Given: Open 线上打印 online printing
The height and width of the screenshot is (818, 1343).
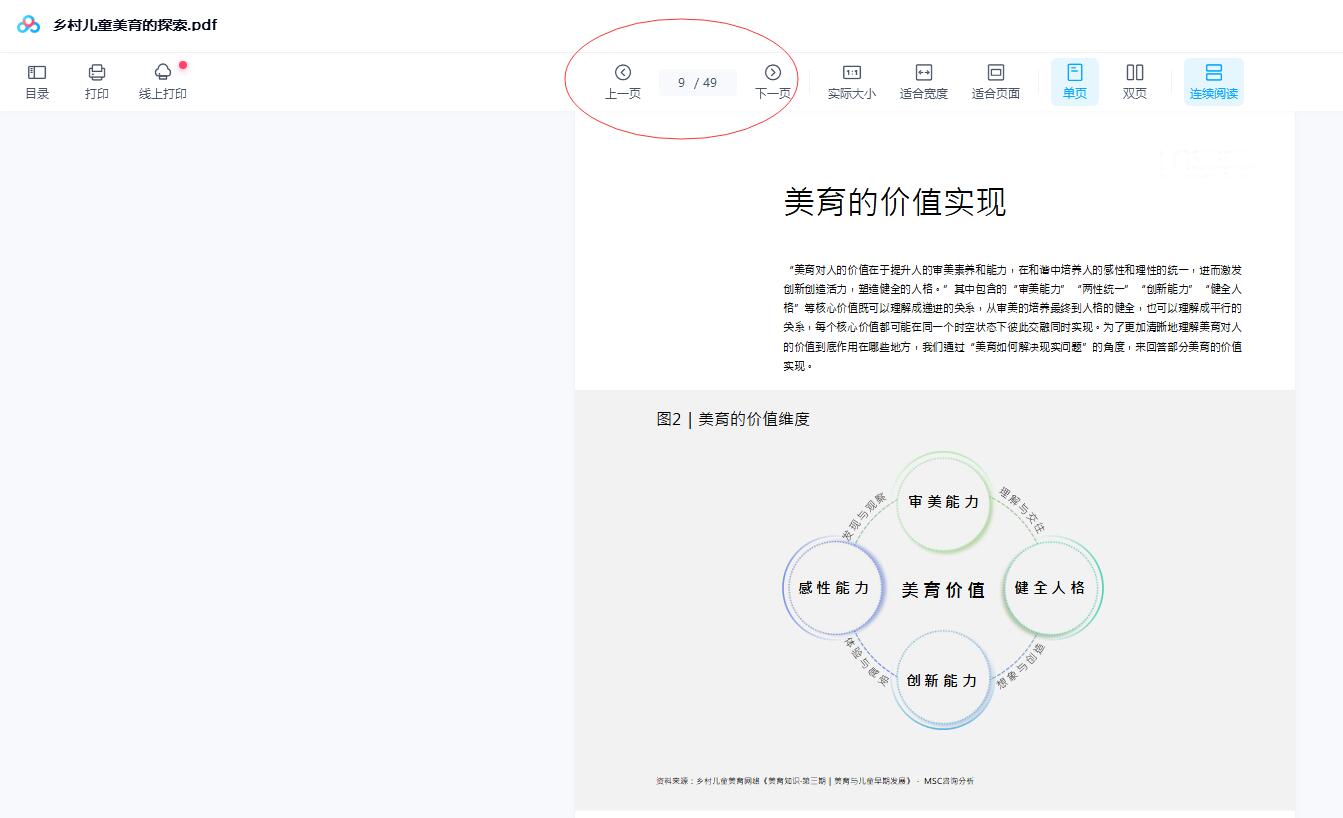Looking at the screenshot, I should (x=162, y=82).
